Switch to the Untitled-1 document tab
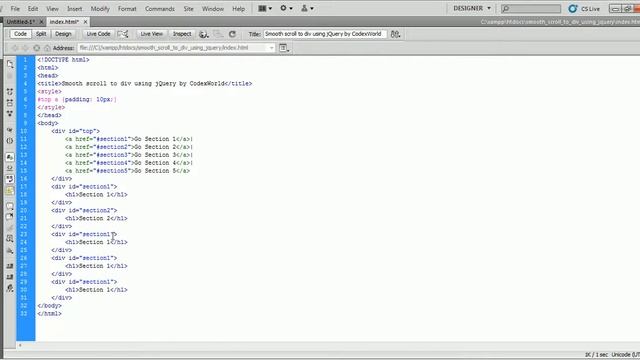Screen dimensions: 640x360 click(20, 22)
